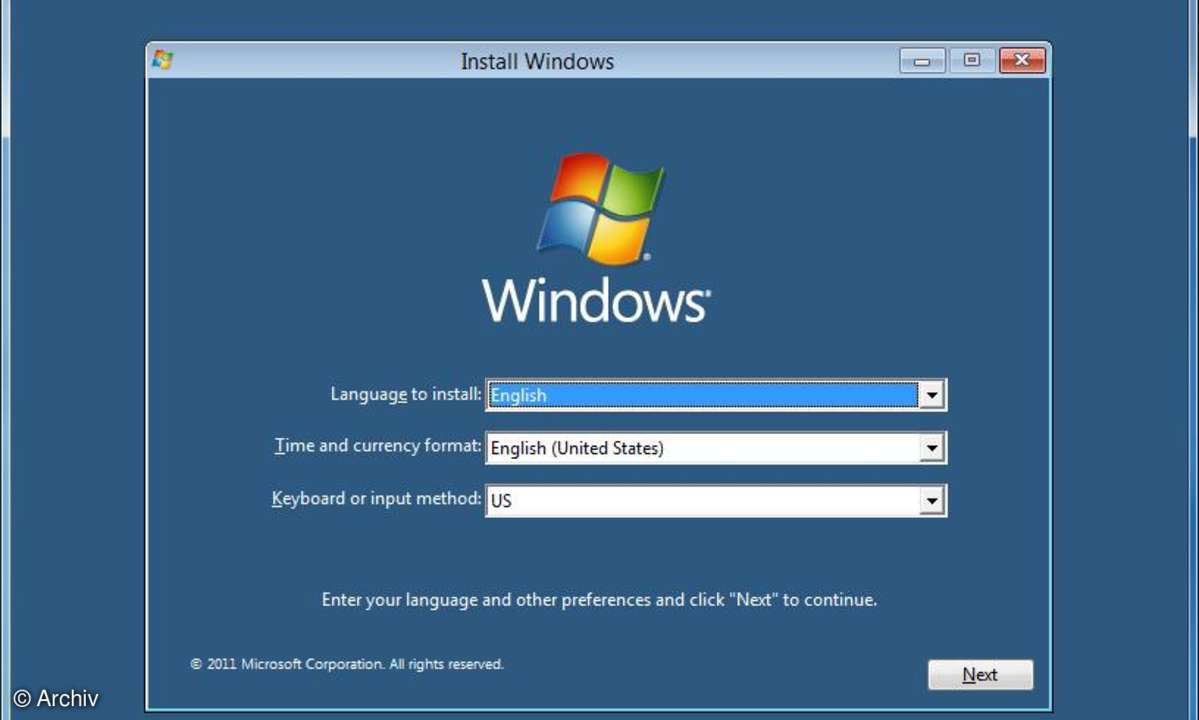This screenshot has height=720, width=1199.
Task: Click the Windows flag icon in title bar
Action: 163,60
